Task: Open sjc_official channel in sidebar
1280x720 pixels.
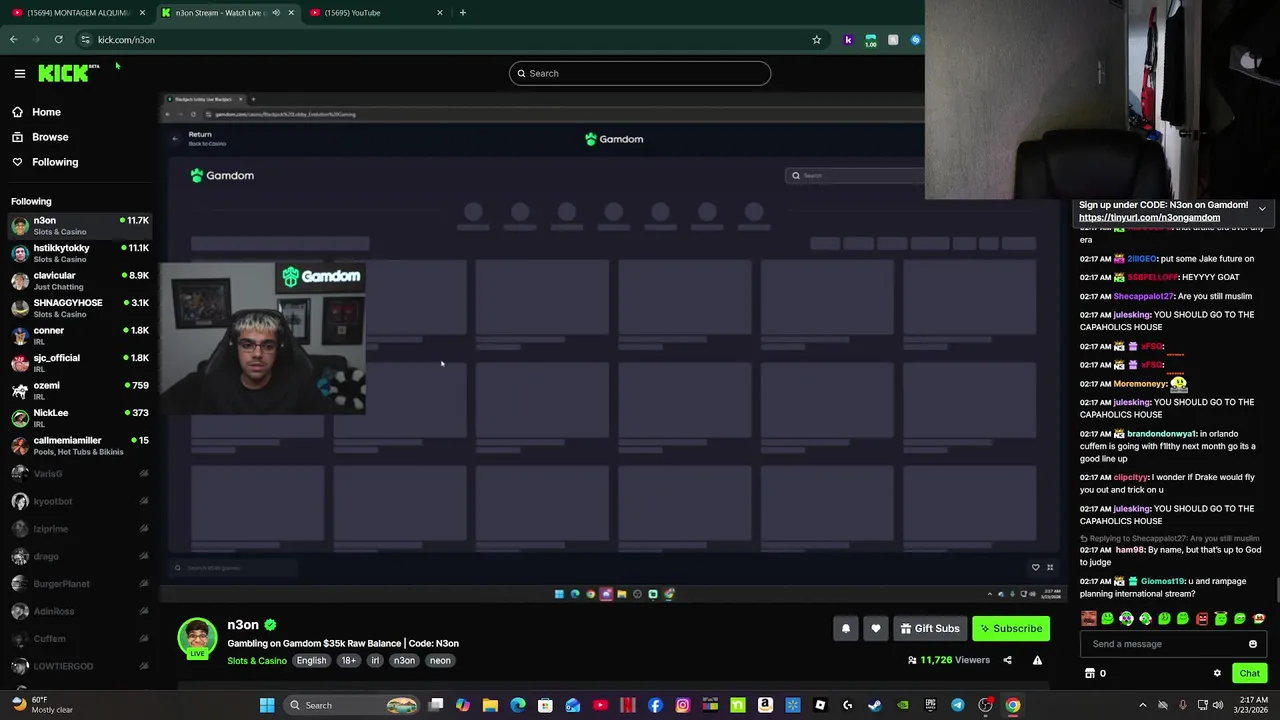Action: [x=80, y=363]
